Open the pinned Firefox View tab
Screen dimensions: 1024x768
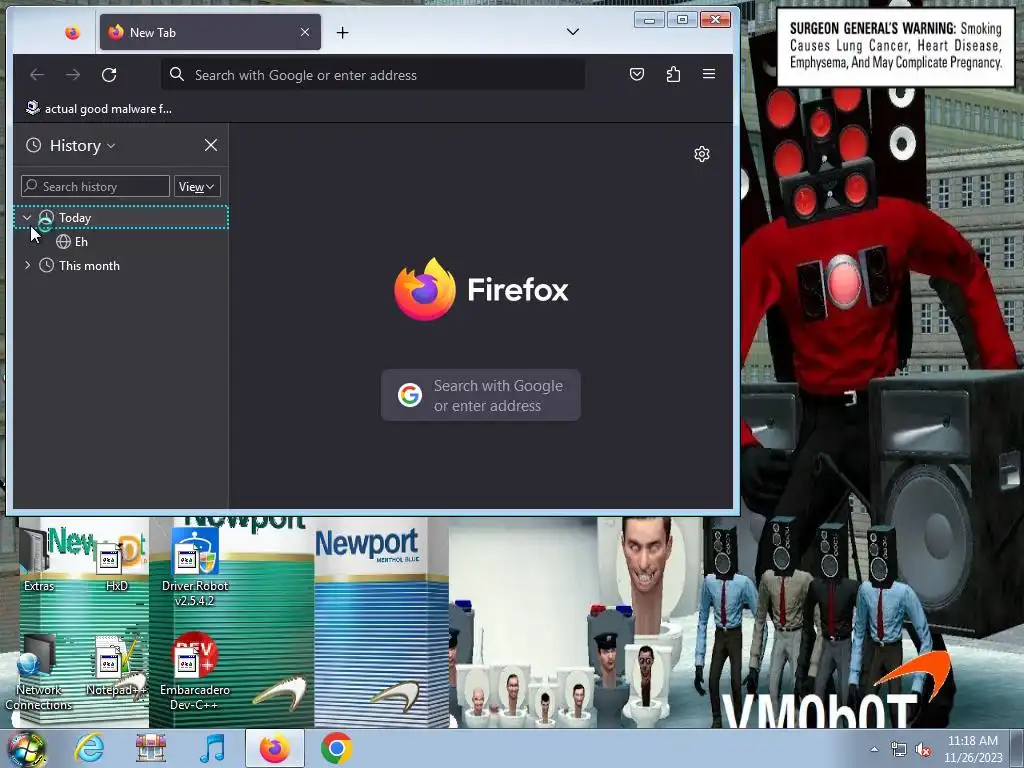coord(72,33)
